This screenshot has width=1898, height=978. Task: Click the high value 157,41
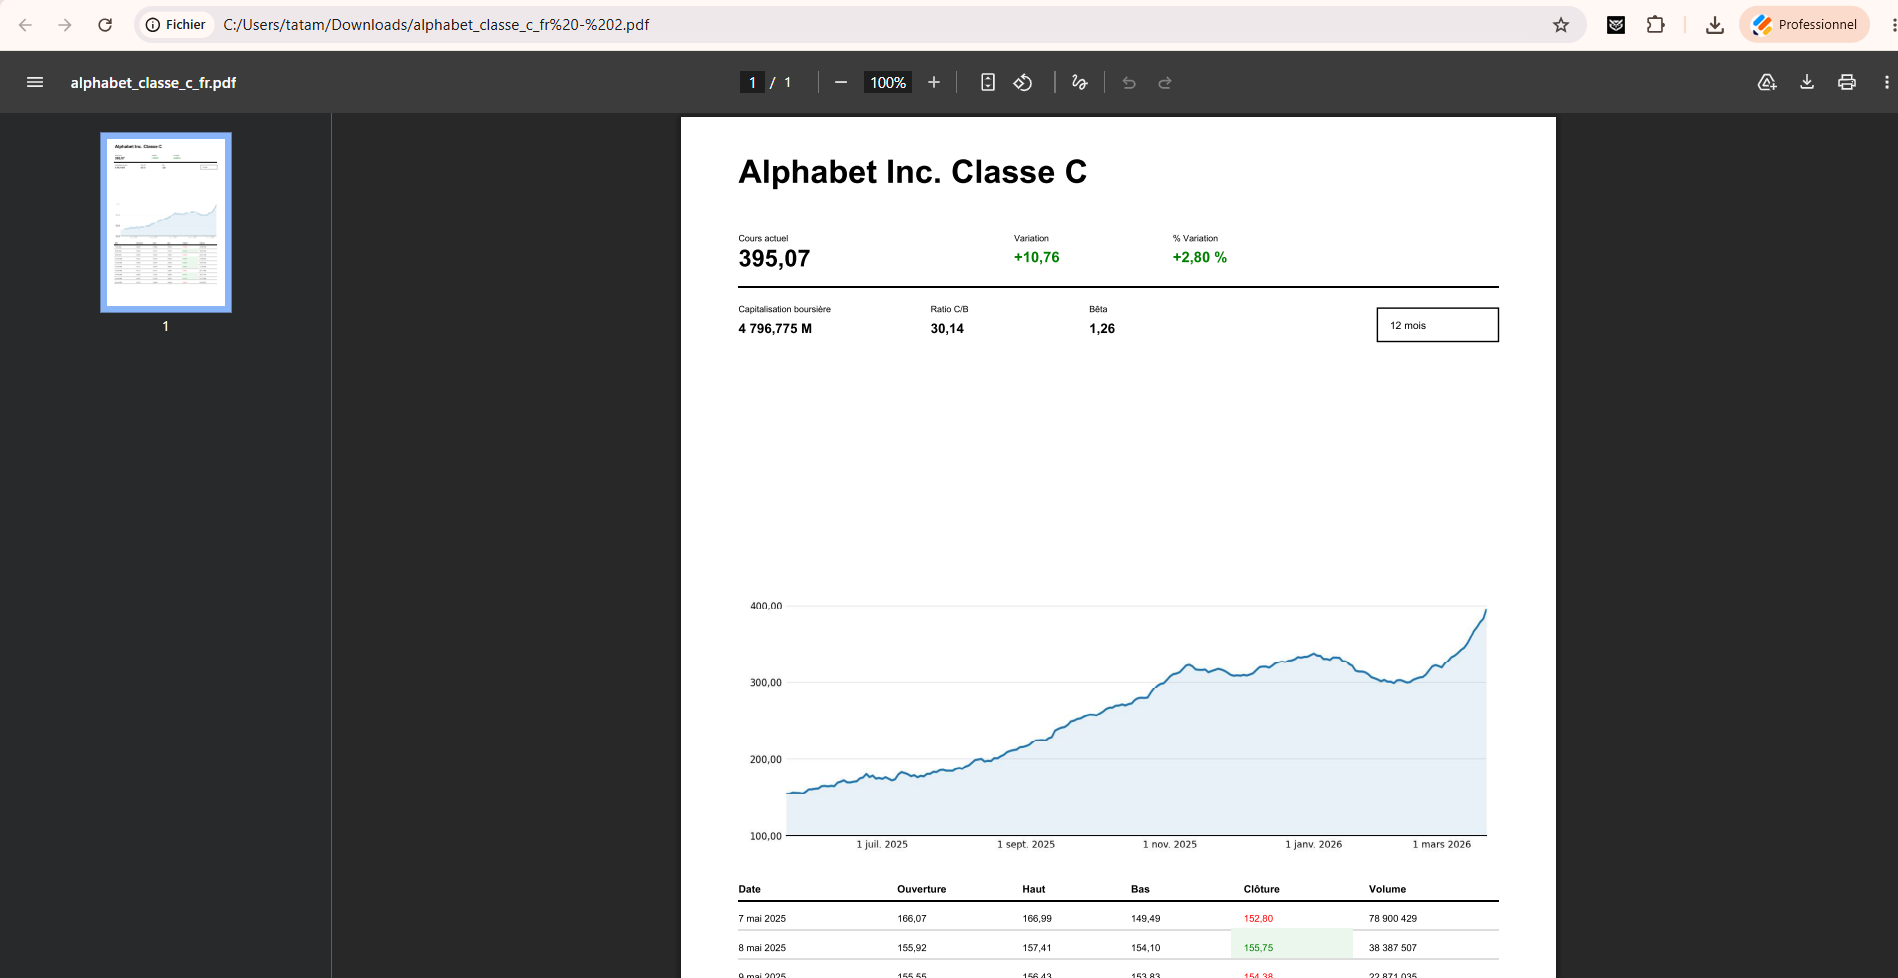pyautogui.click(x=1037, y=948)
